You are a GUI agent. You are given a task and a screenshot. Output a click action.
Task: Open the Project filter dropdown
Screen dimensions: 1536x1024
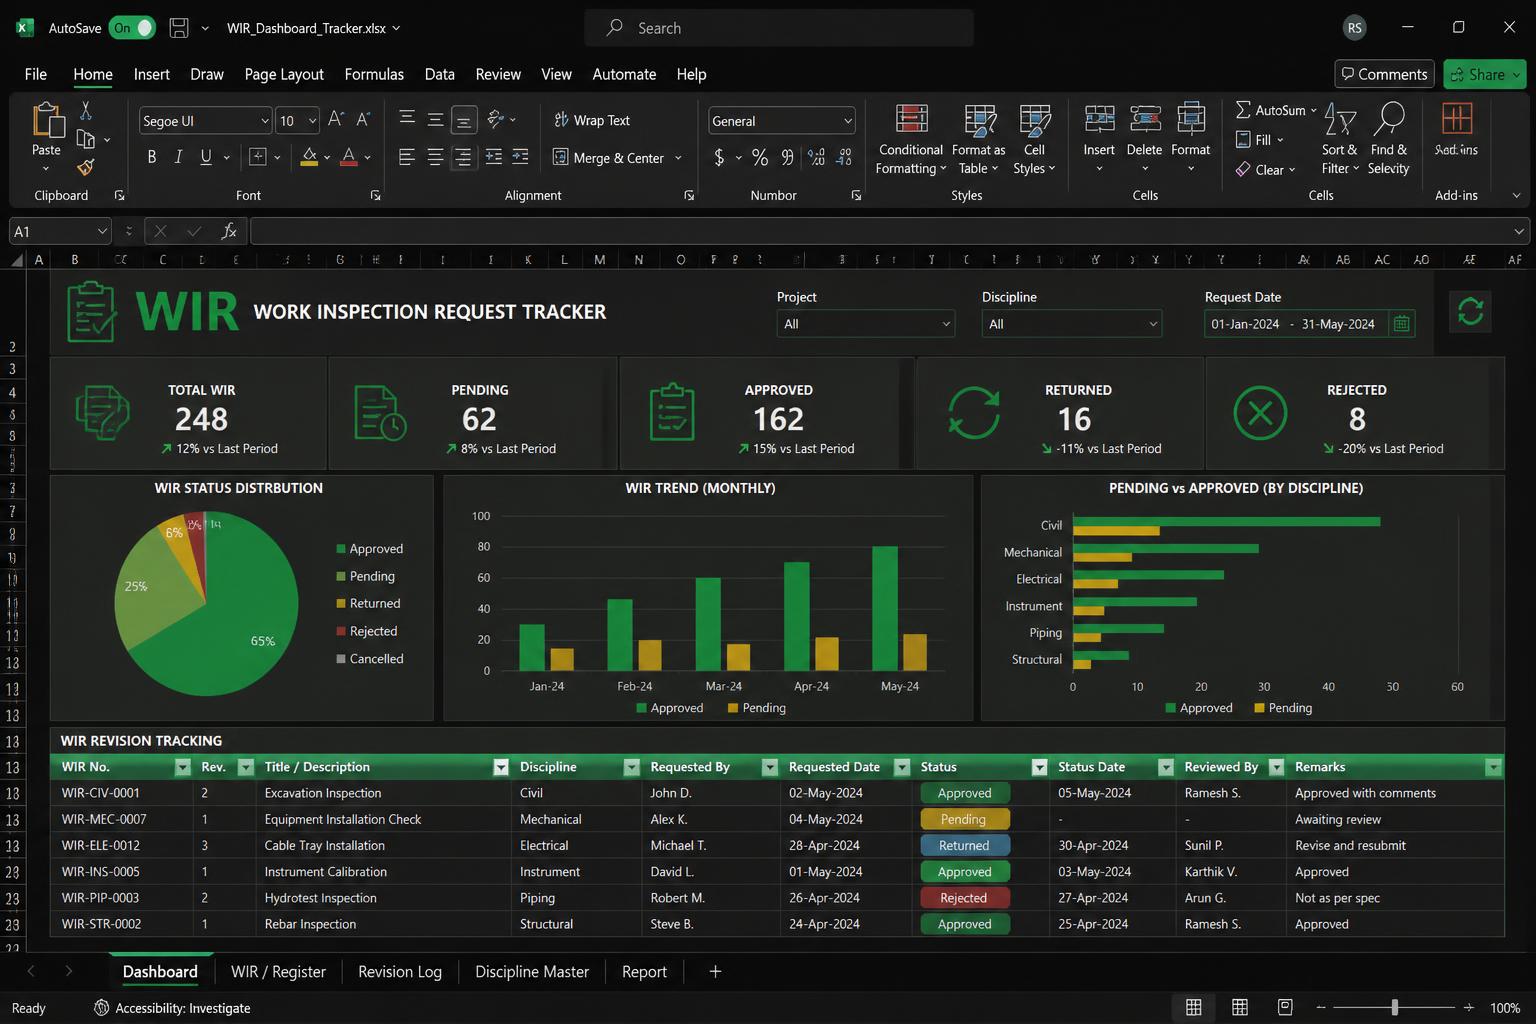(866, 324)
